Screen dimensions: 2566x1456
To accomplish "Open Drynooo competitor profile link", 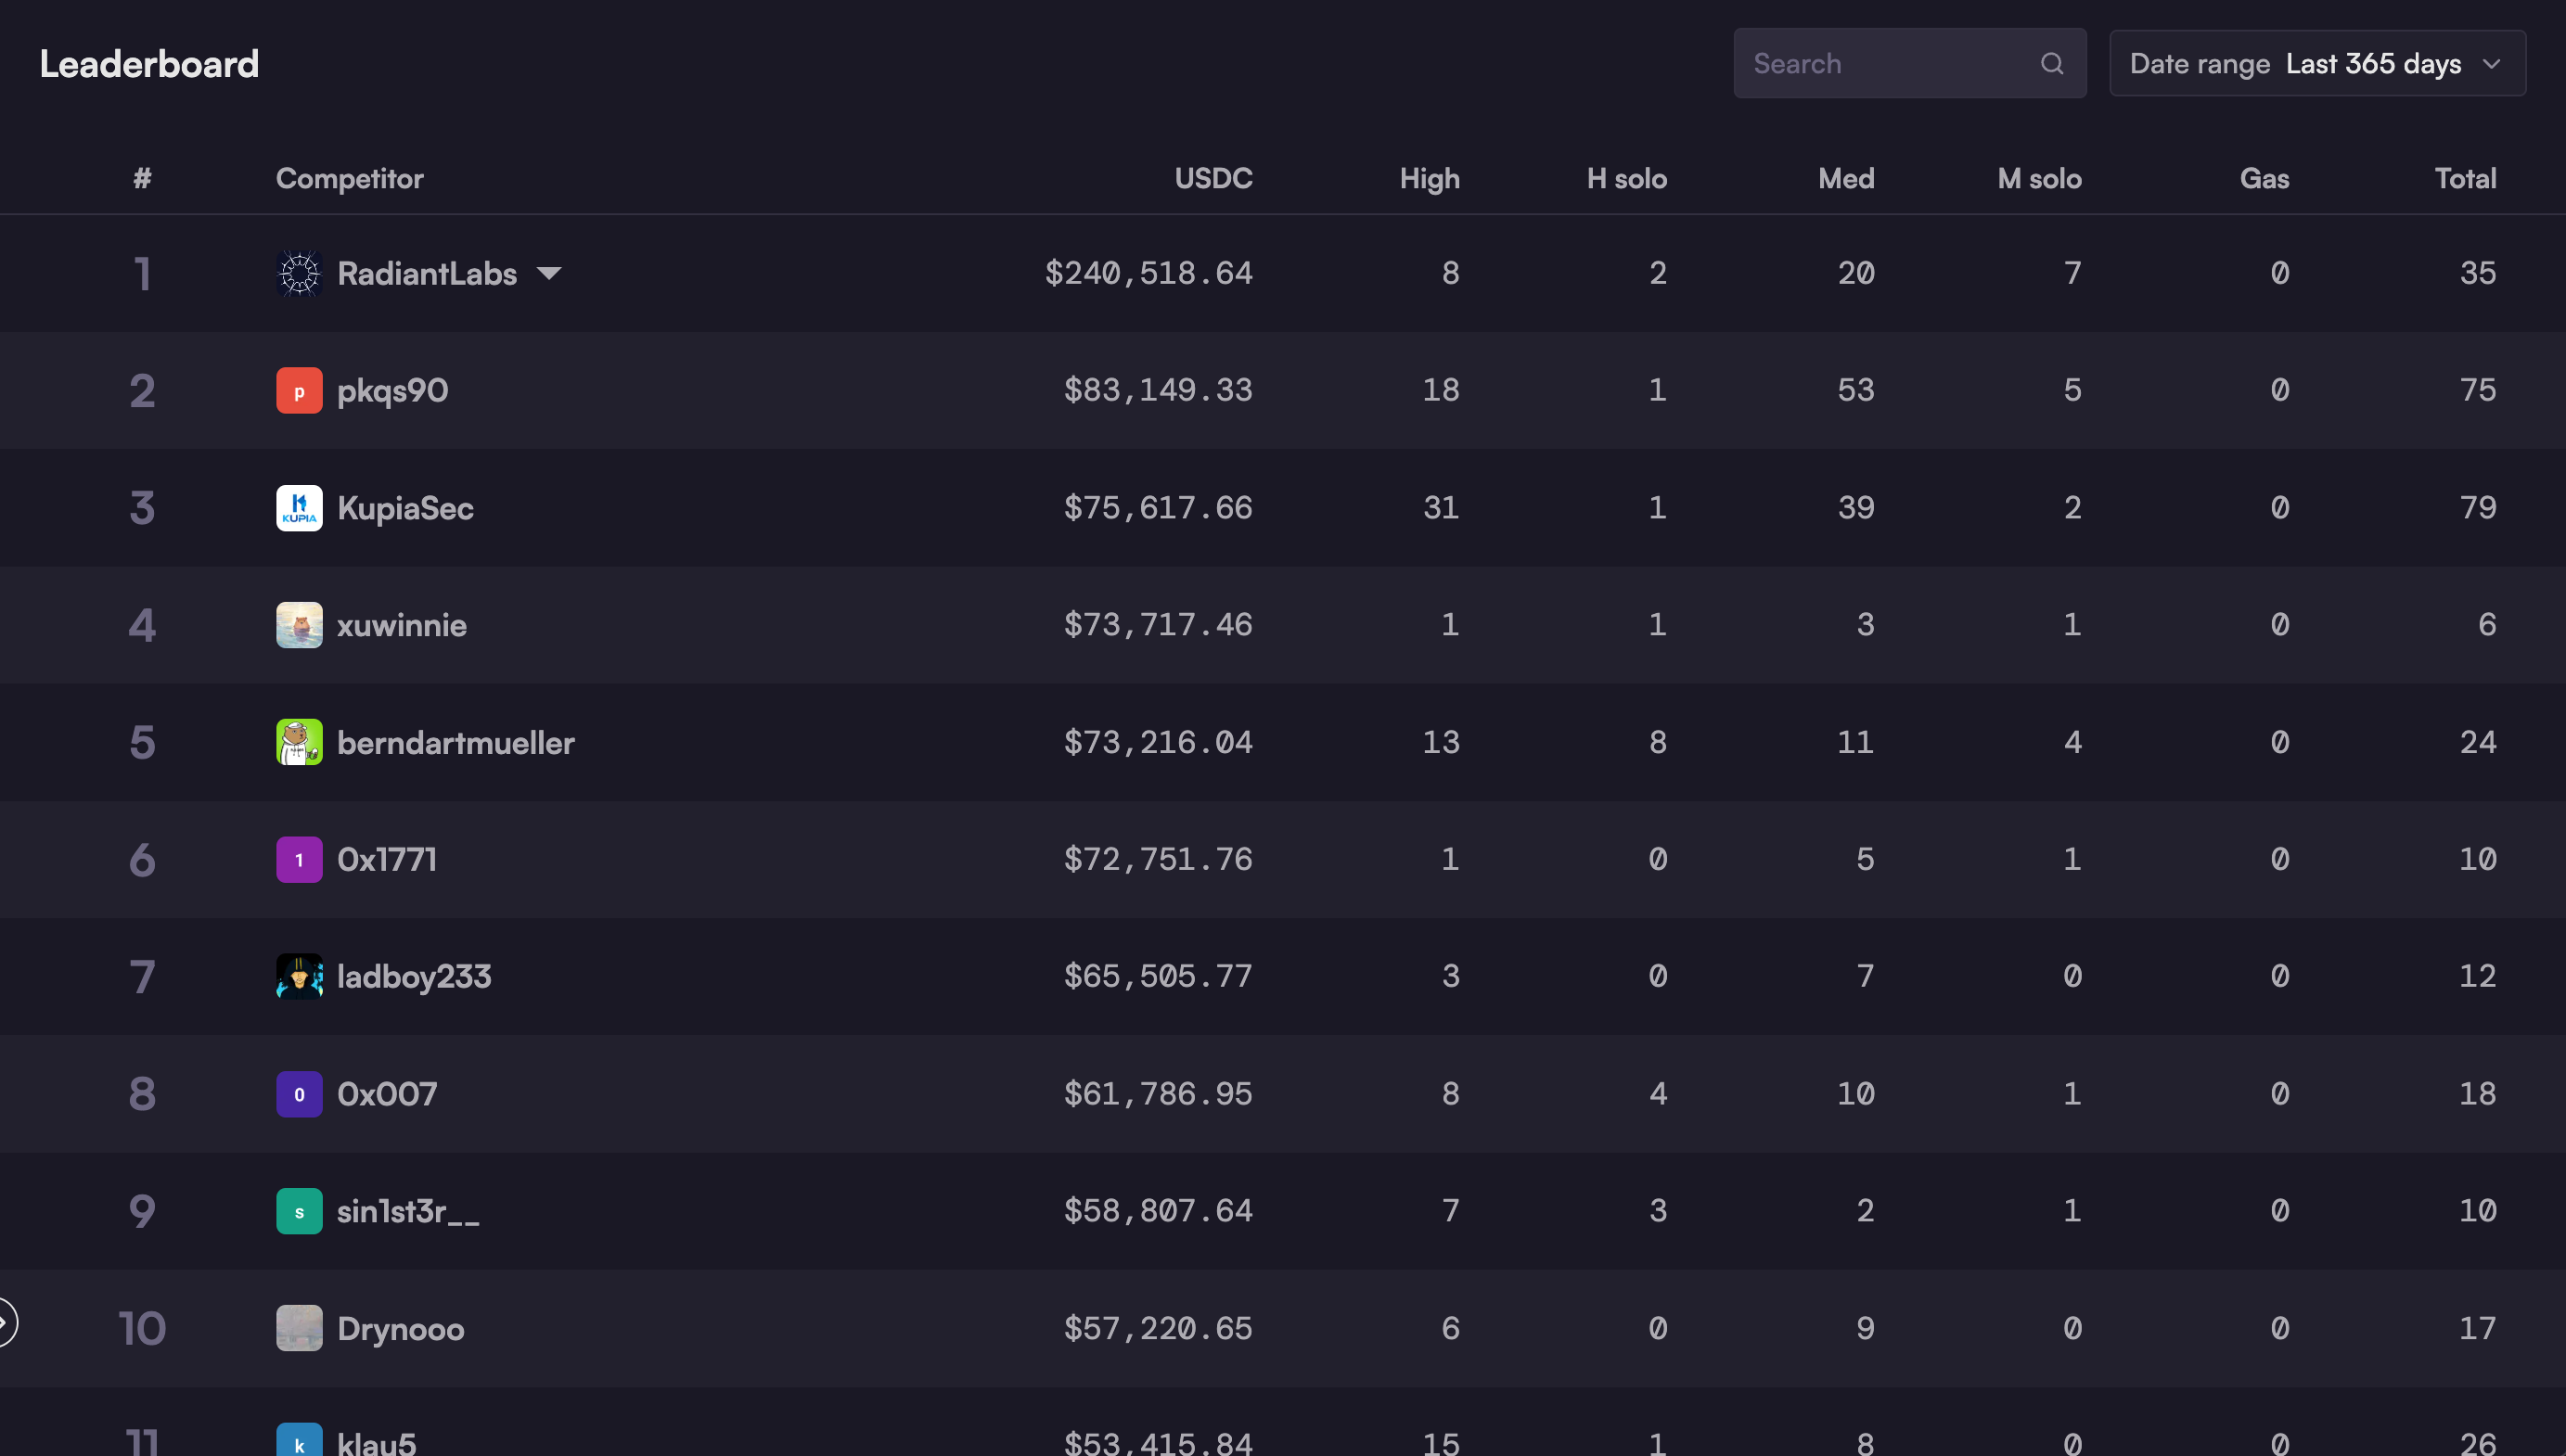I will [400, 1328].
